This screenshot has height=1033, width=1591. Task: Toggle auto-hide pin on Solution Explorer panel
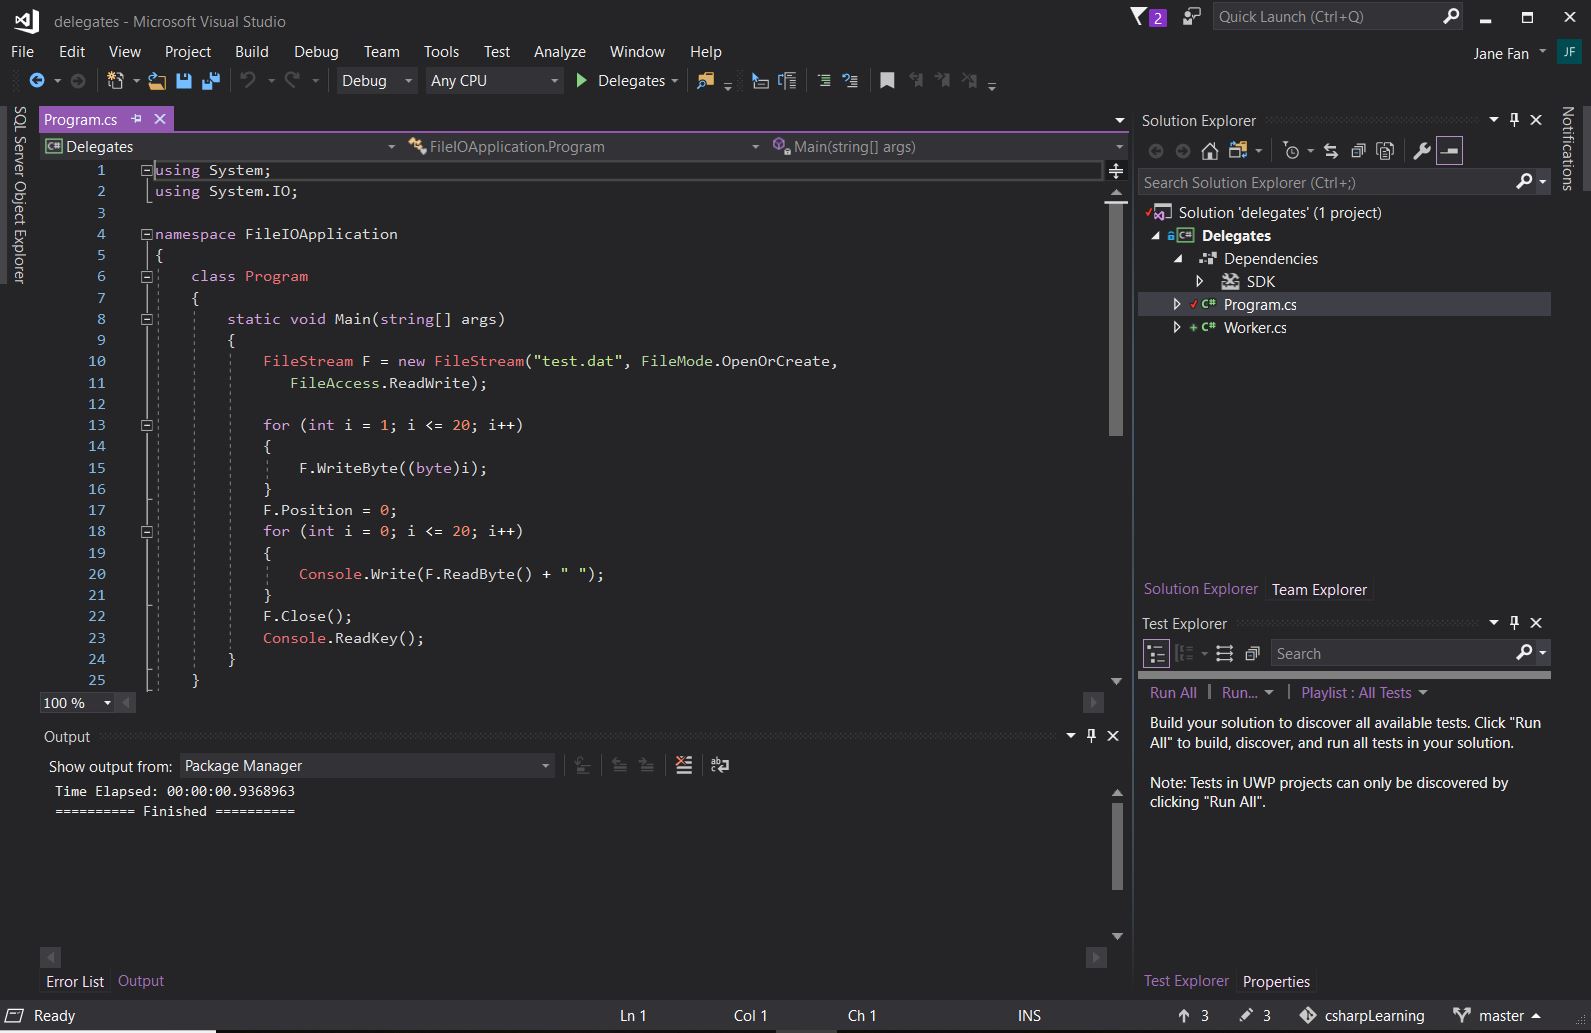point(1514,120)
